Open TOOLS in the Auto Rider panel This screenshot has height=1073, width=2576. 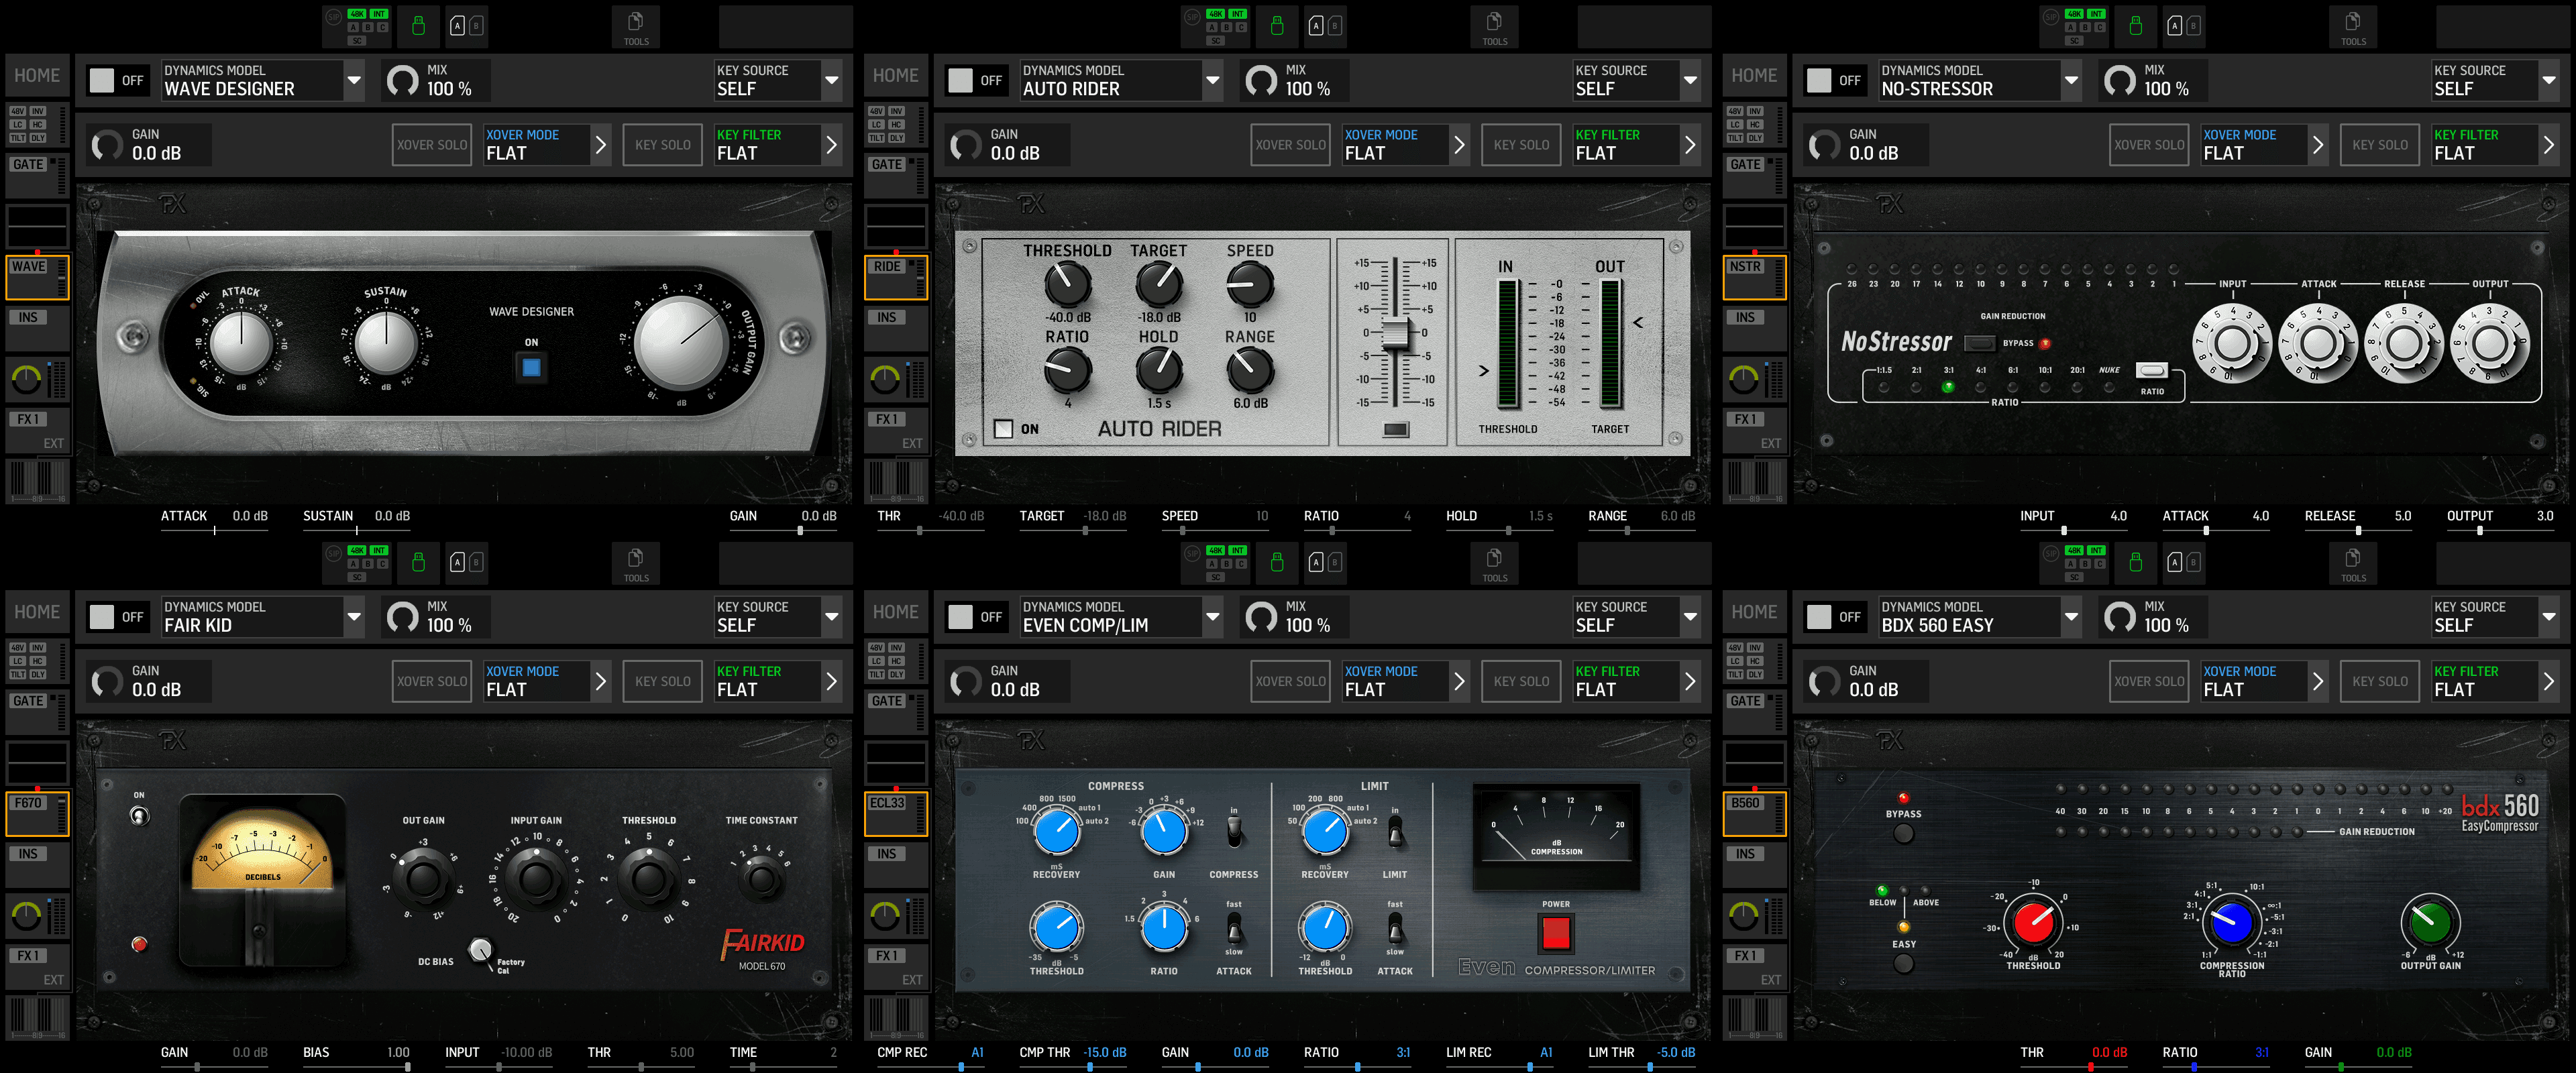click(1494, 27)
